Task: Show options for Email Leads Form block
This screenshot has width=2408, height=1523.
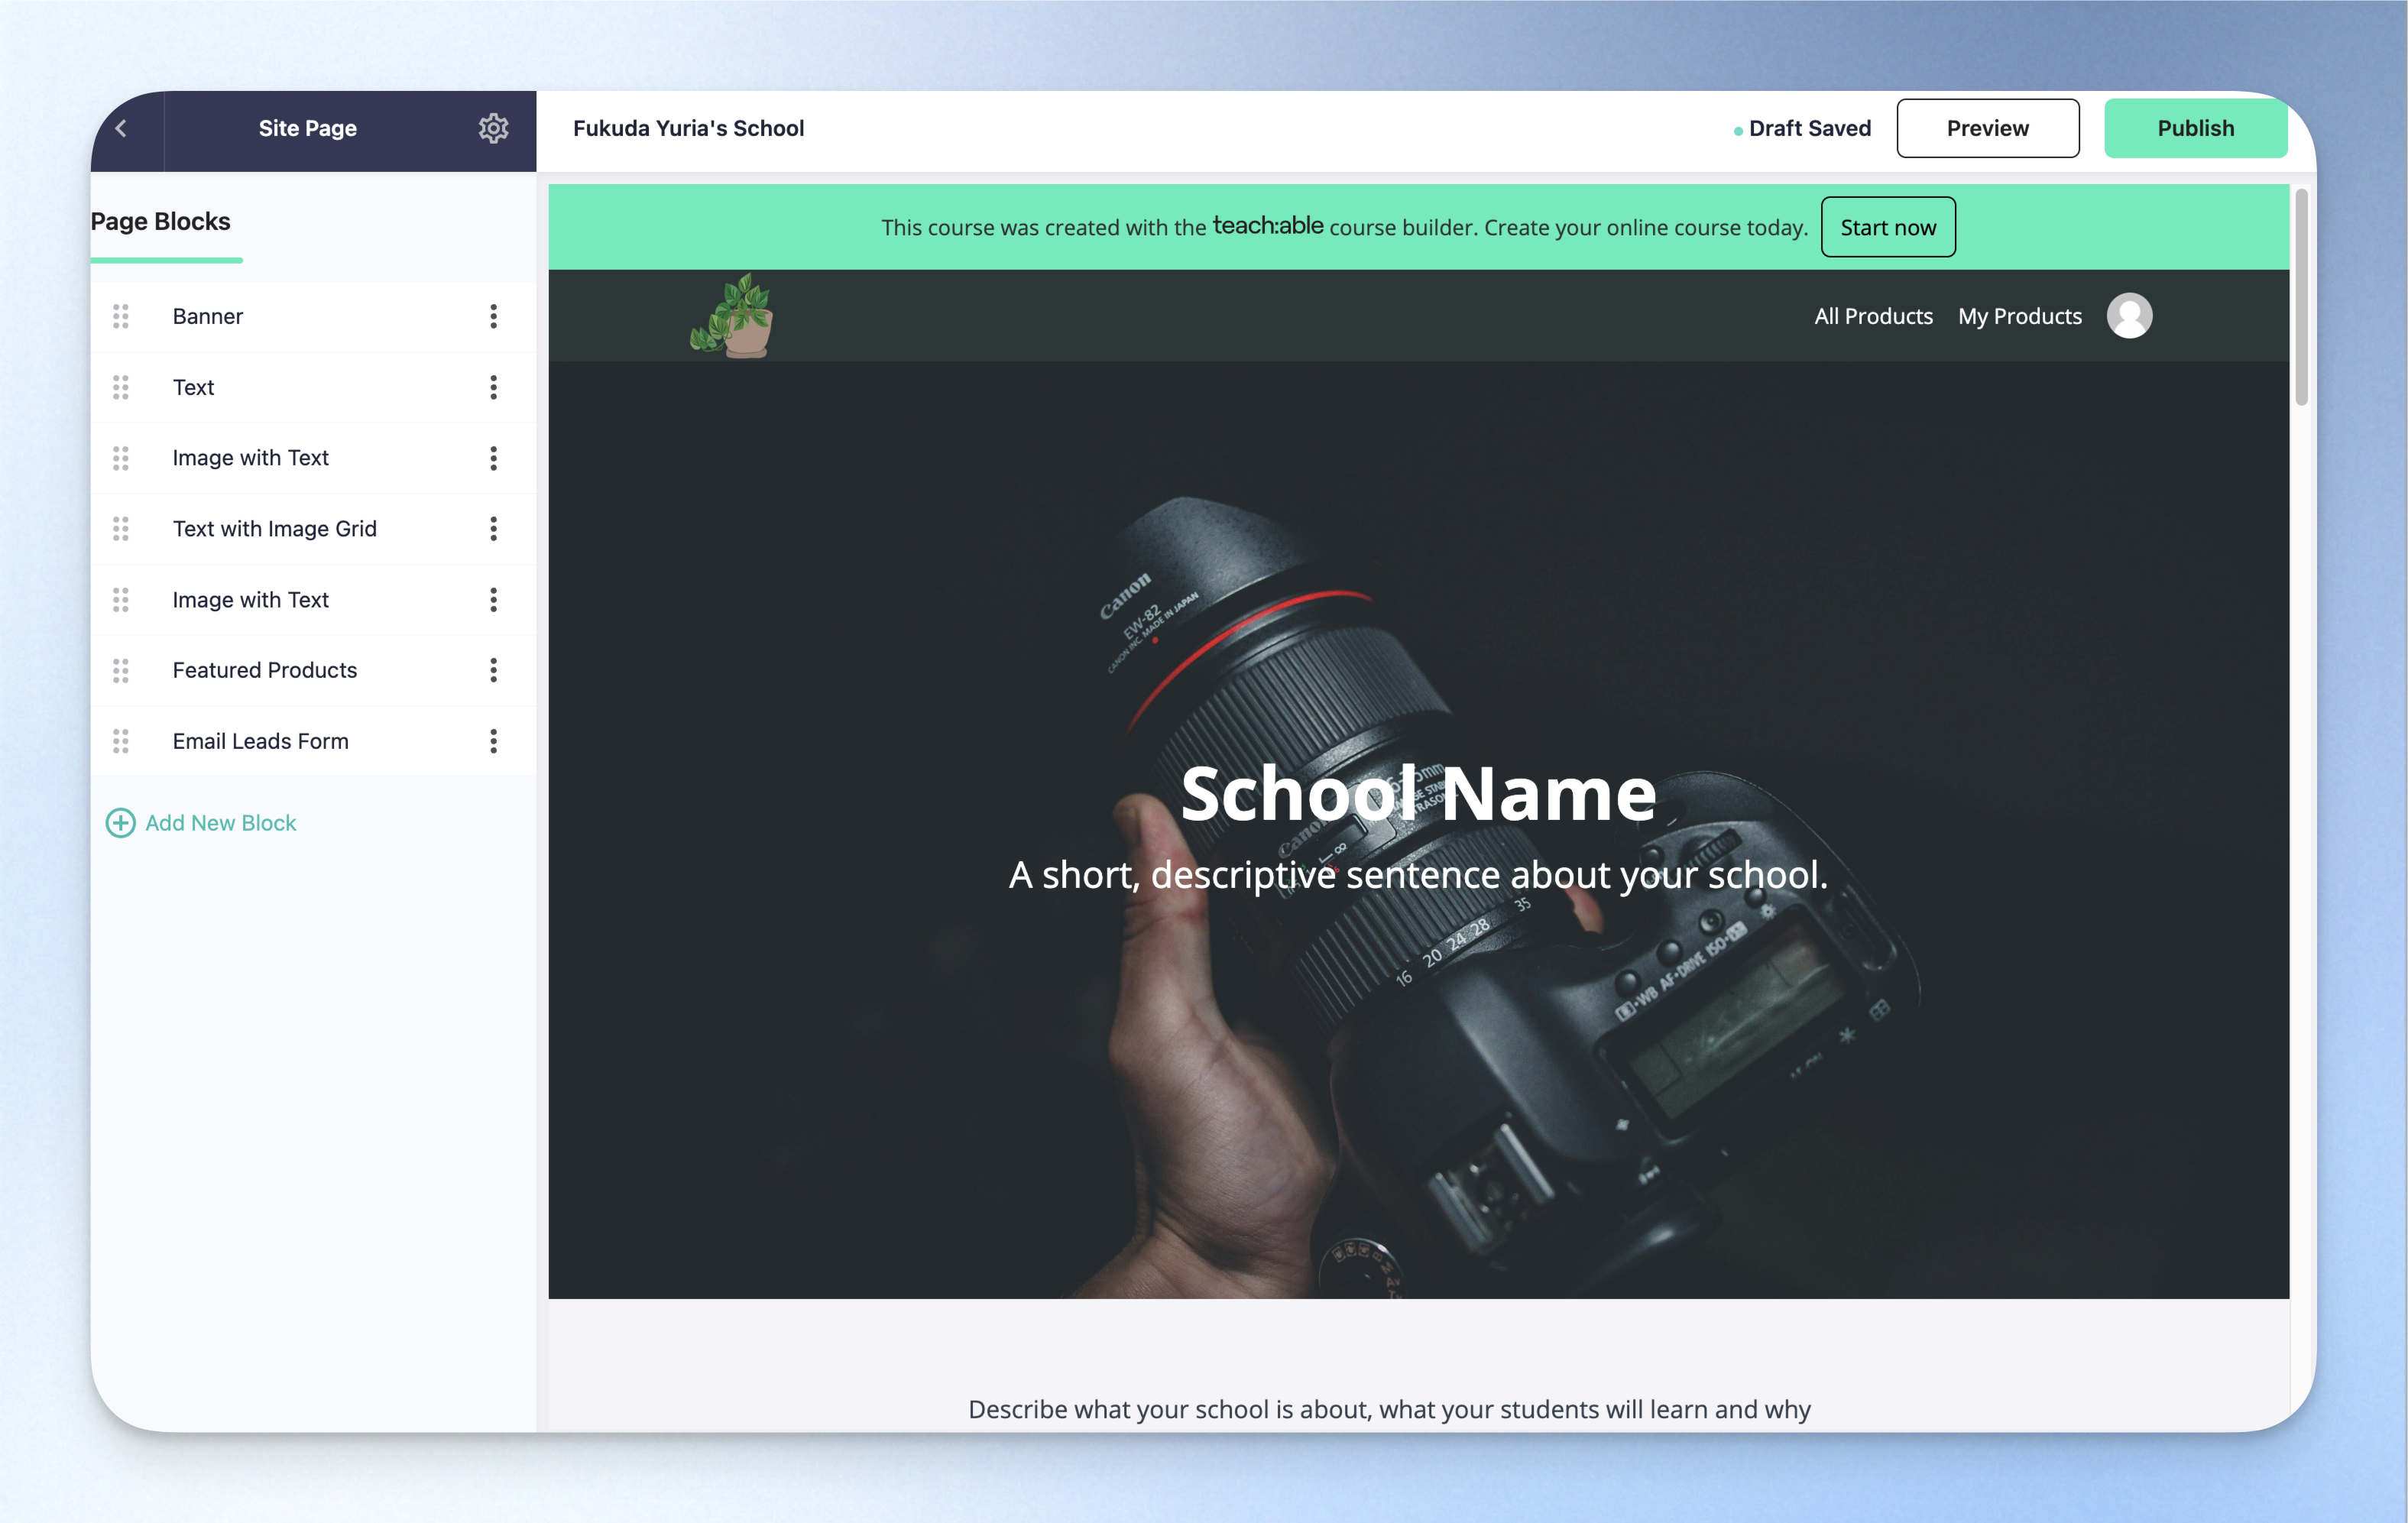Action: [x=493, y=741]
